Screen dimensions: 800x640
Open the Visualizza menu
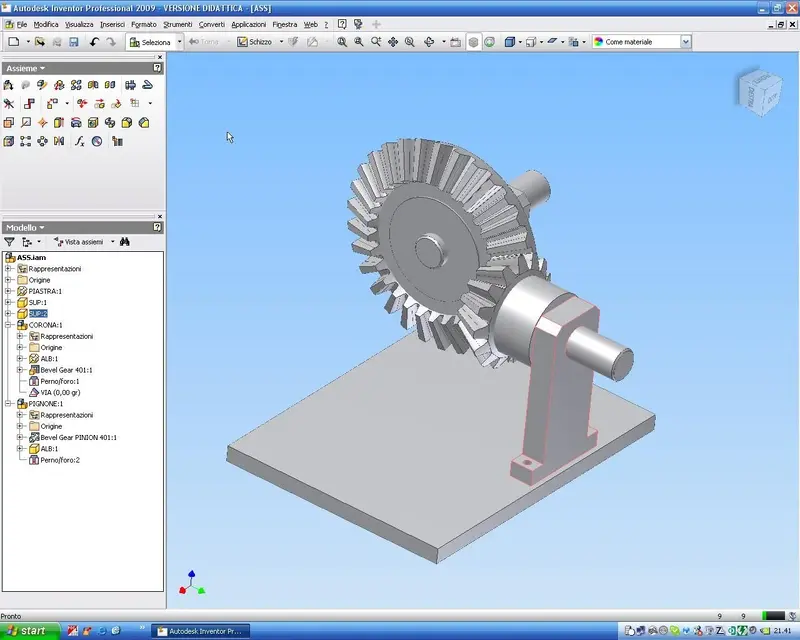[x=79, y=24]
